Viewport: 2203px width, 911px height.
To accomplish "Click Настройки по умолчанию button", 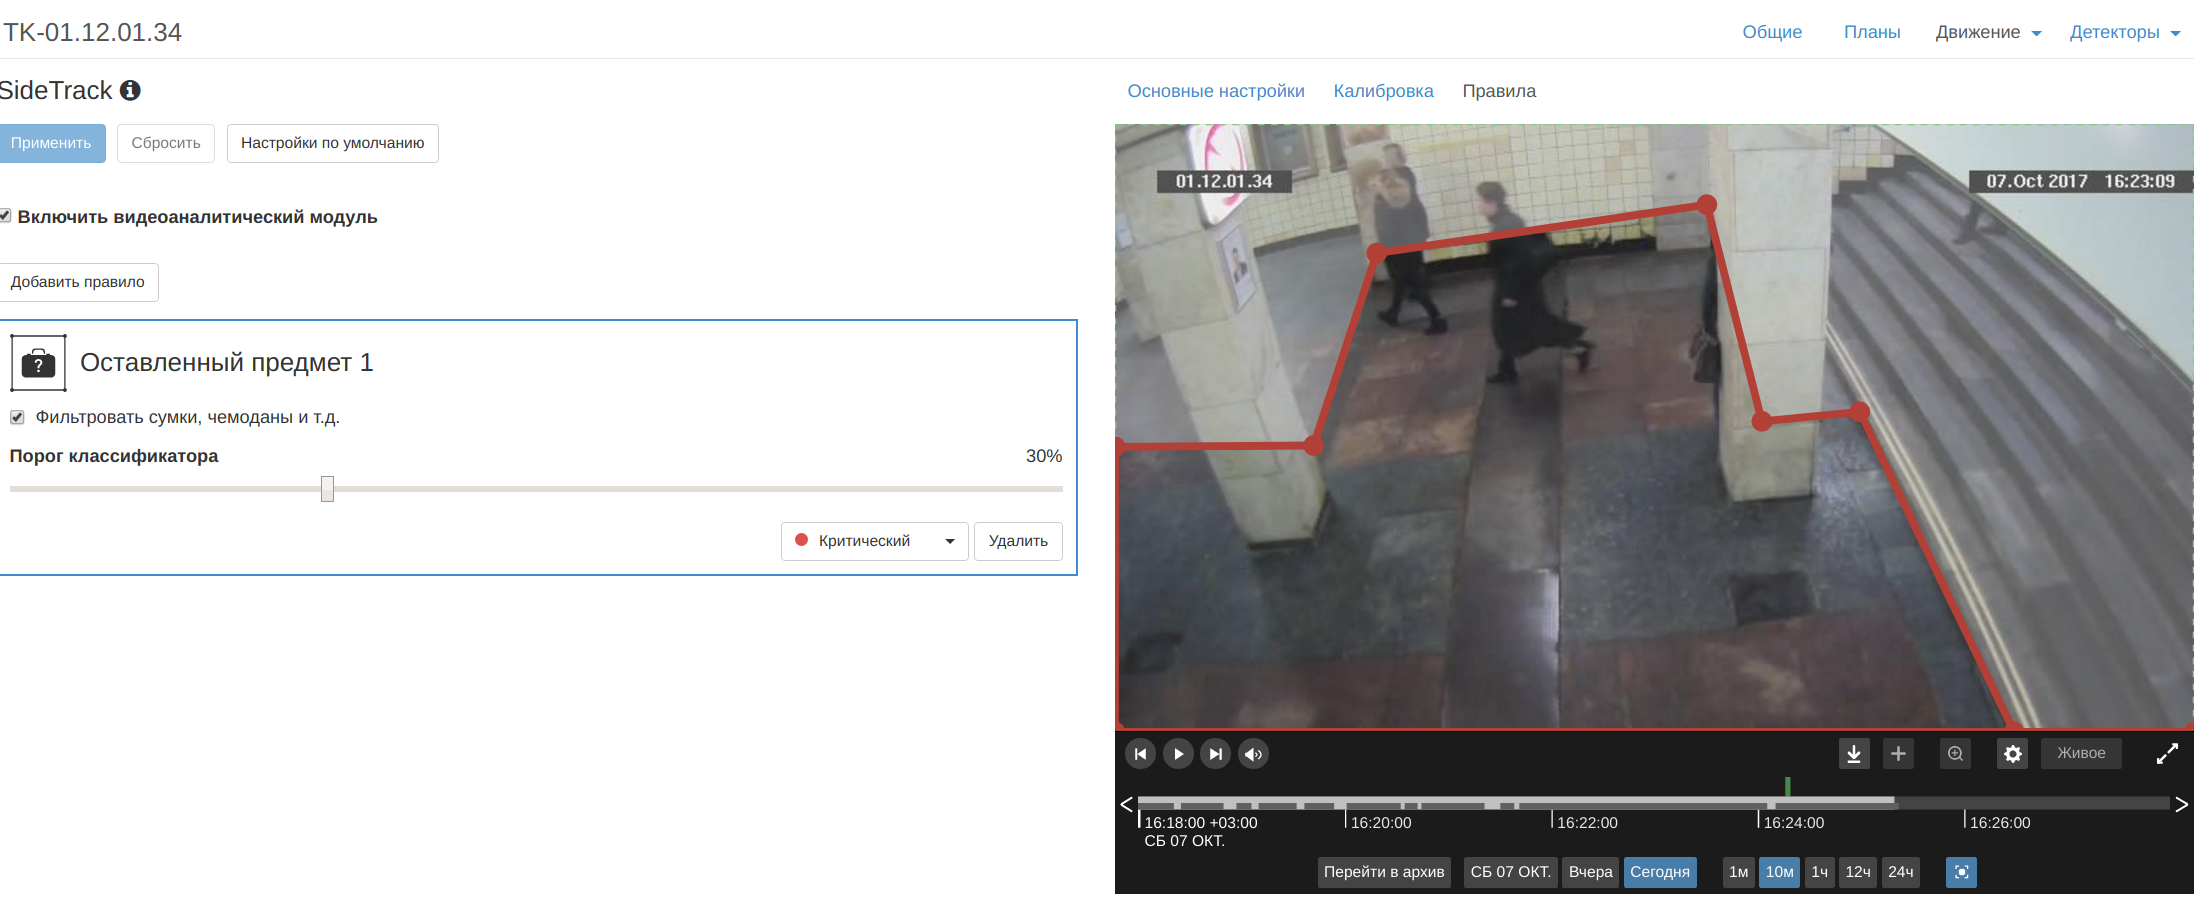I will [x=332, y=143].
